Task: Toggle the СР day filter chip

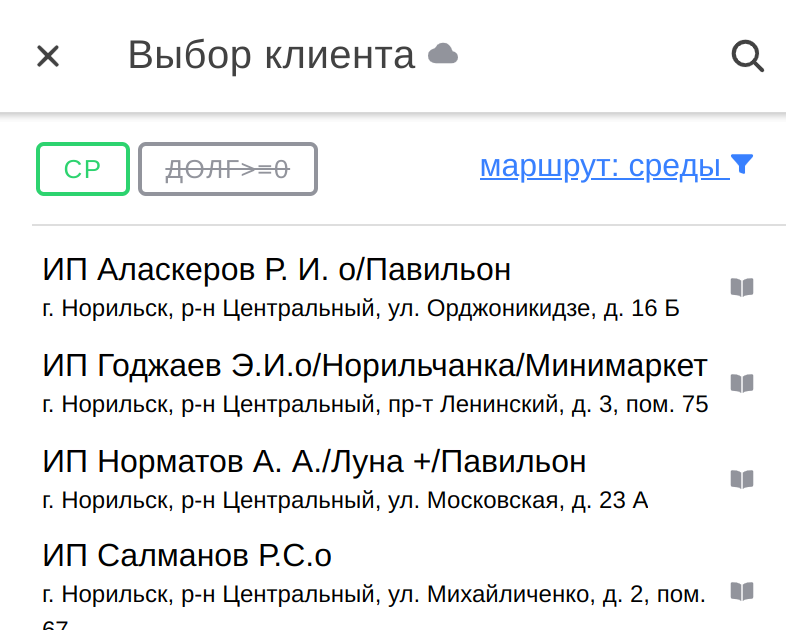Action: pos(83,169)
